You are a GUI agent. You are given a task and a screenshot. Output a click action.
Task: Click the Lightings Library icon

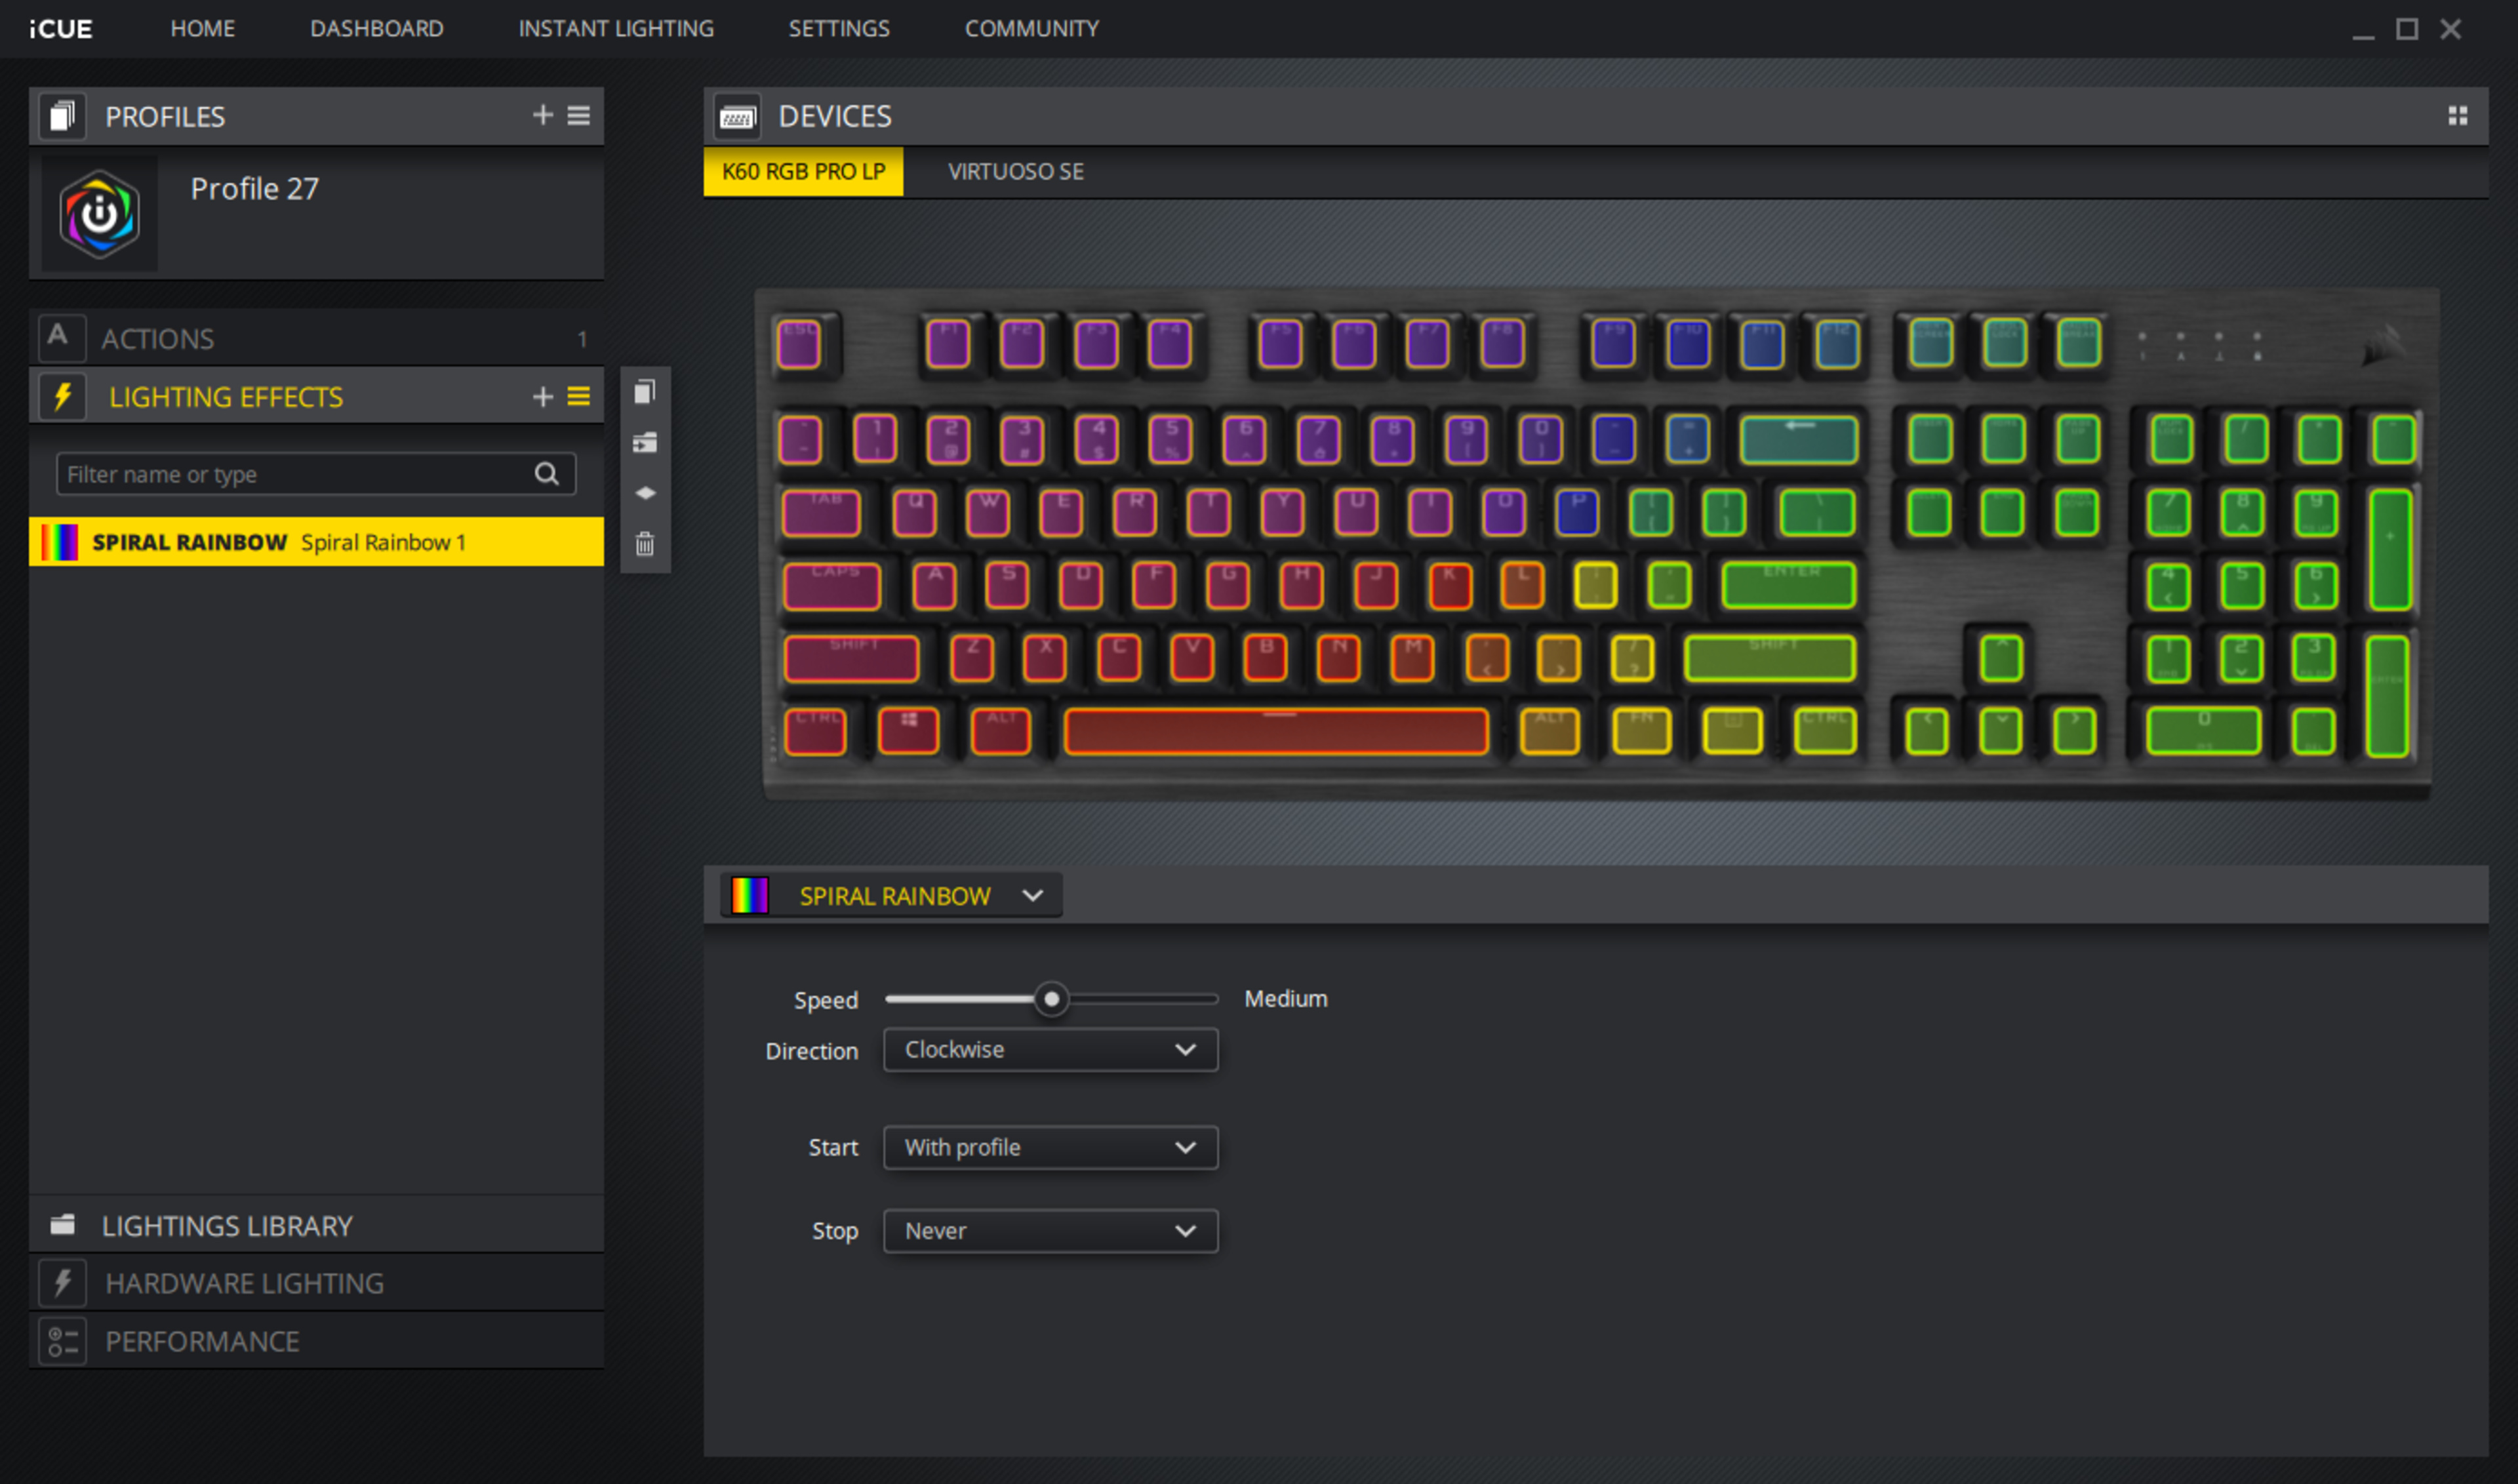click(62, 1224)
